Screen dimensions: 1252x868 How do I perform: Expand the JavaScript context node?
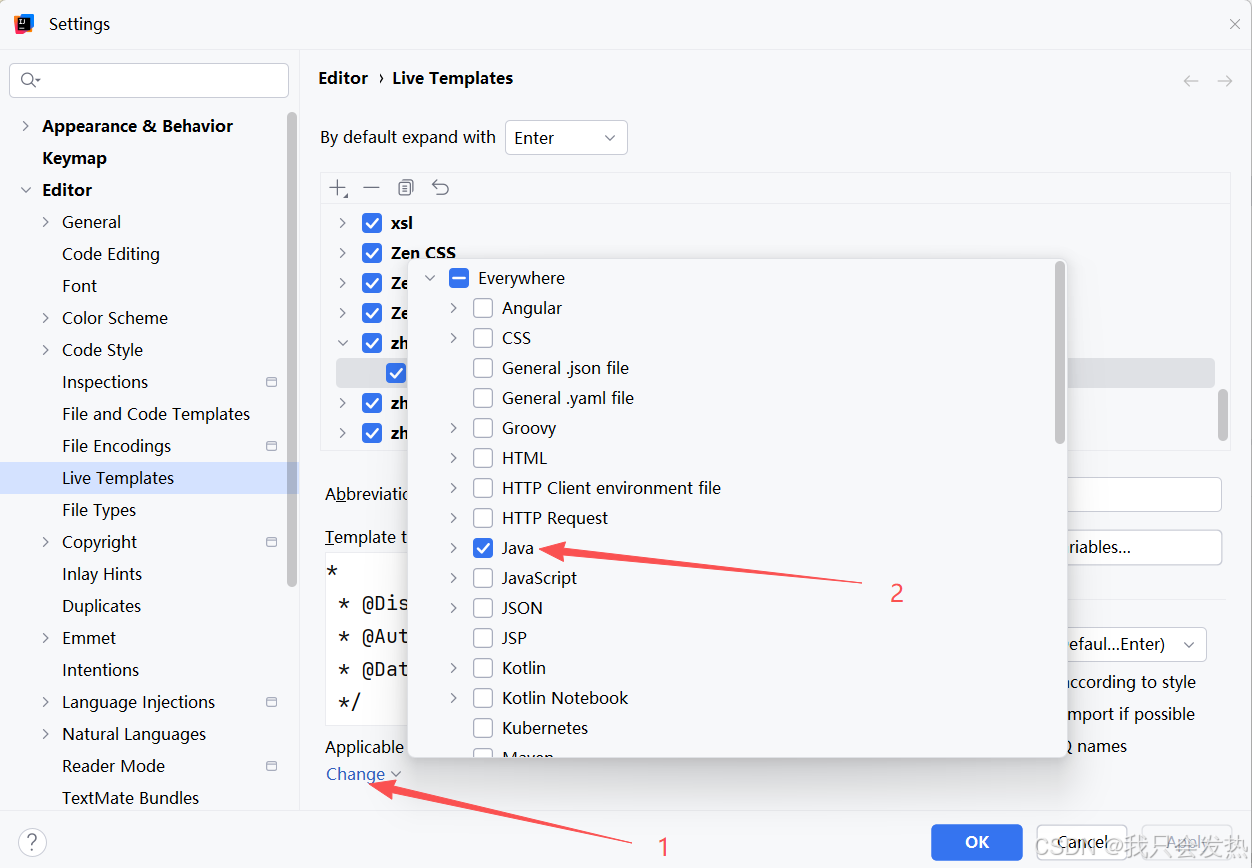point(453,578)
